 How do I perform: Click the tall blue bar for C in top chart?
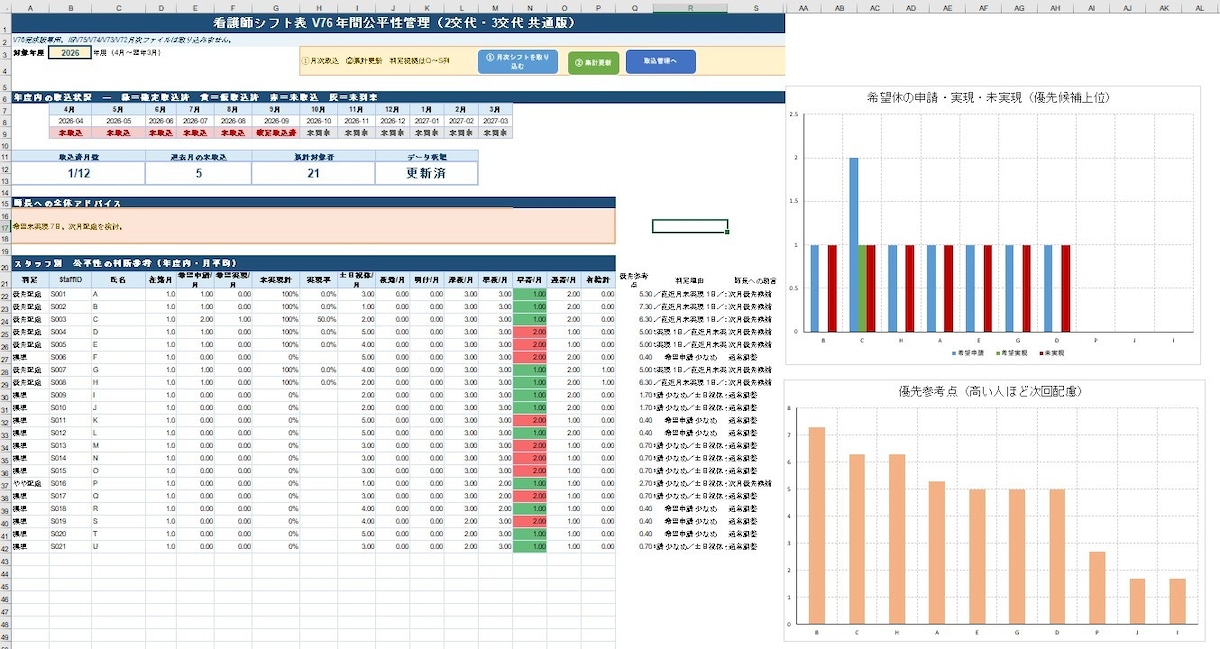pyautogui.click(x=854, y=244)
